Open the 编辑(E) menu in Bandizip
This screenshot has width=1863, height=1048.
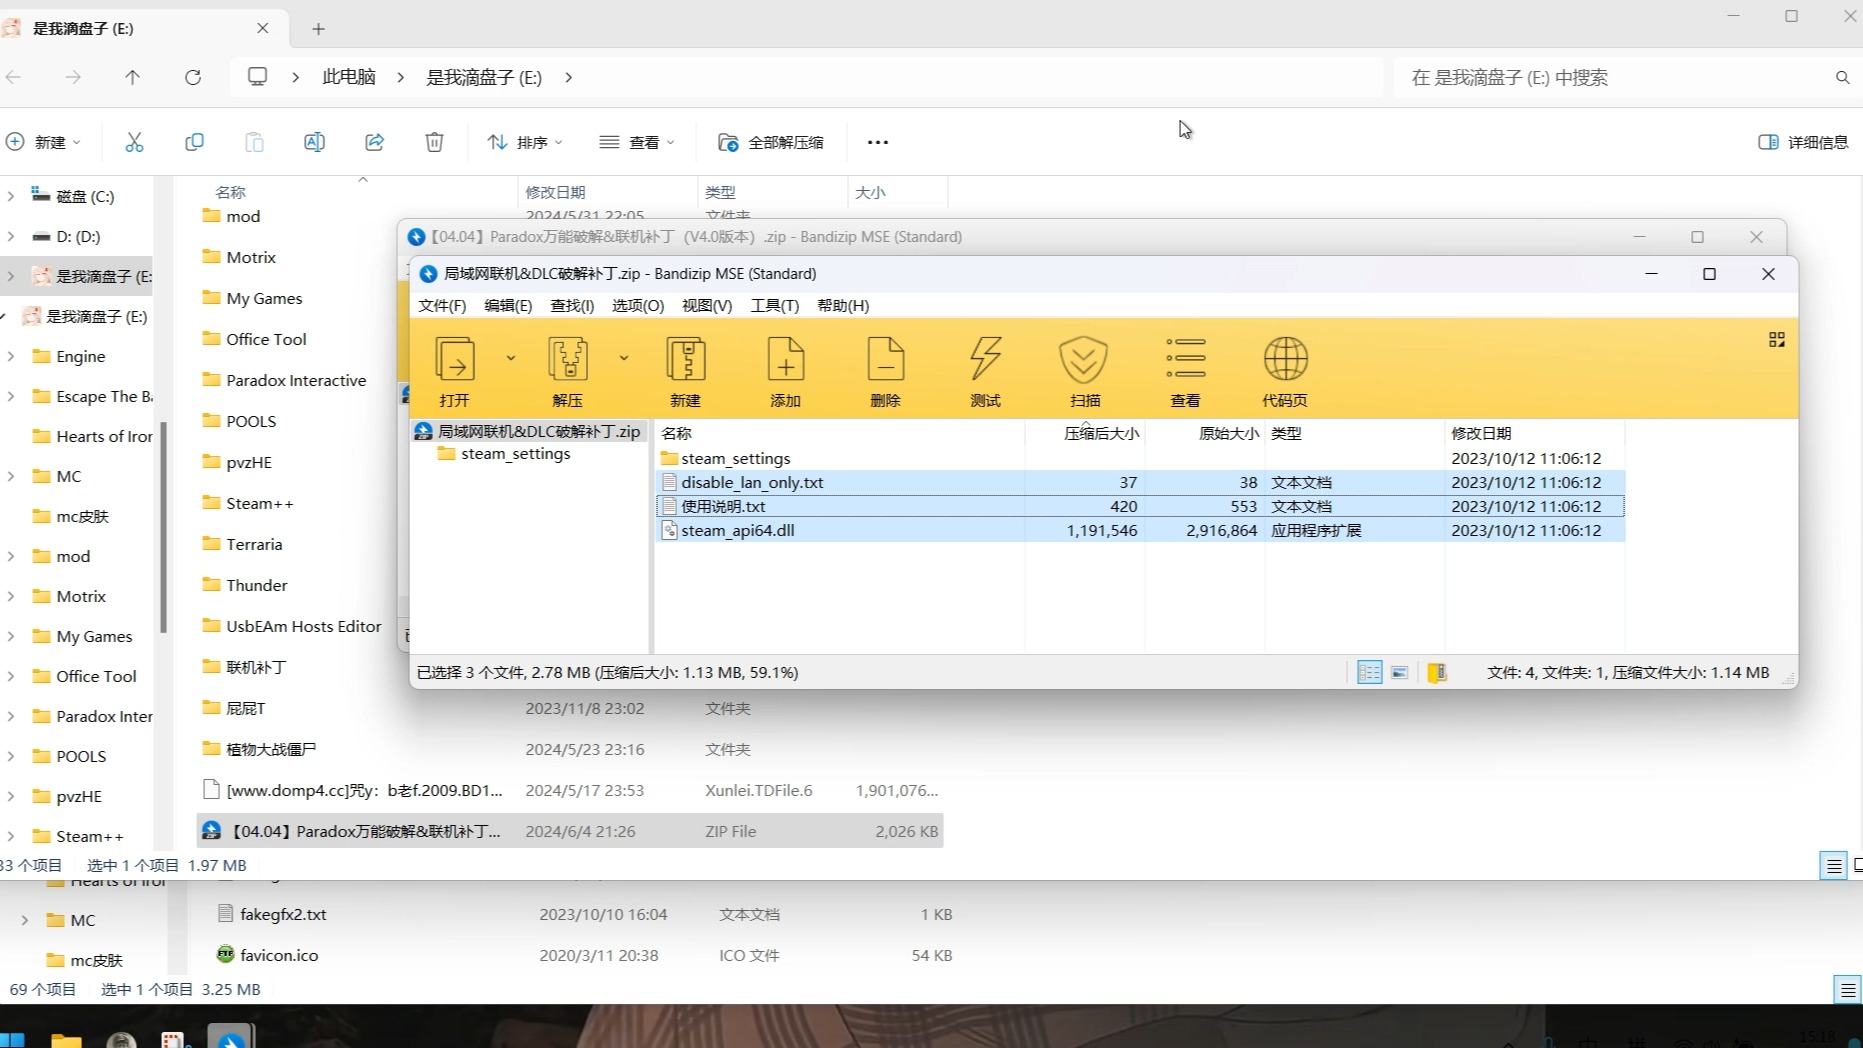tap(508, 305)
